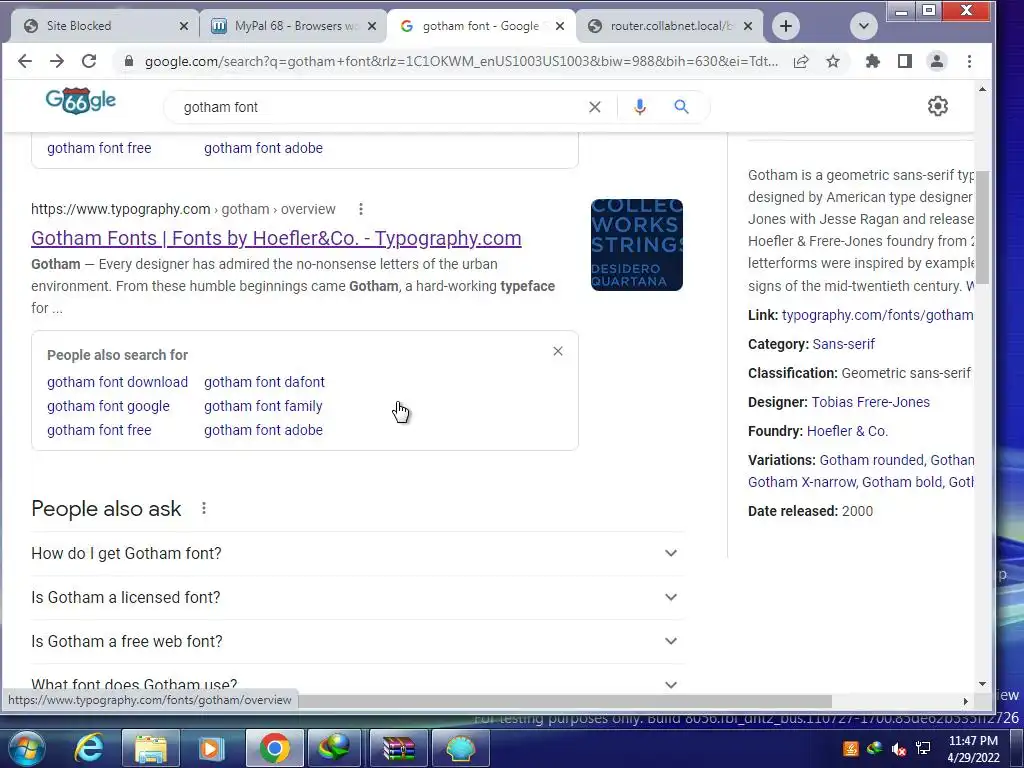This screenshot has width=1024, height=768.
Task: Open the Extensions puzzle icon
Action: coord(872,61)
